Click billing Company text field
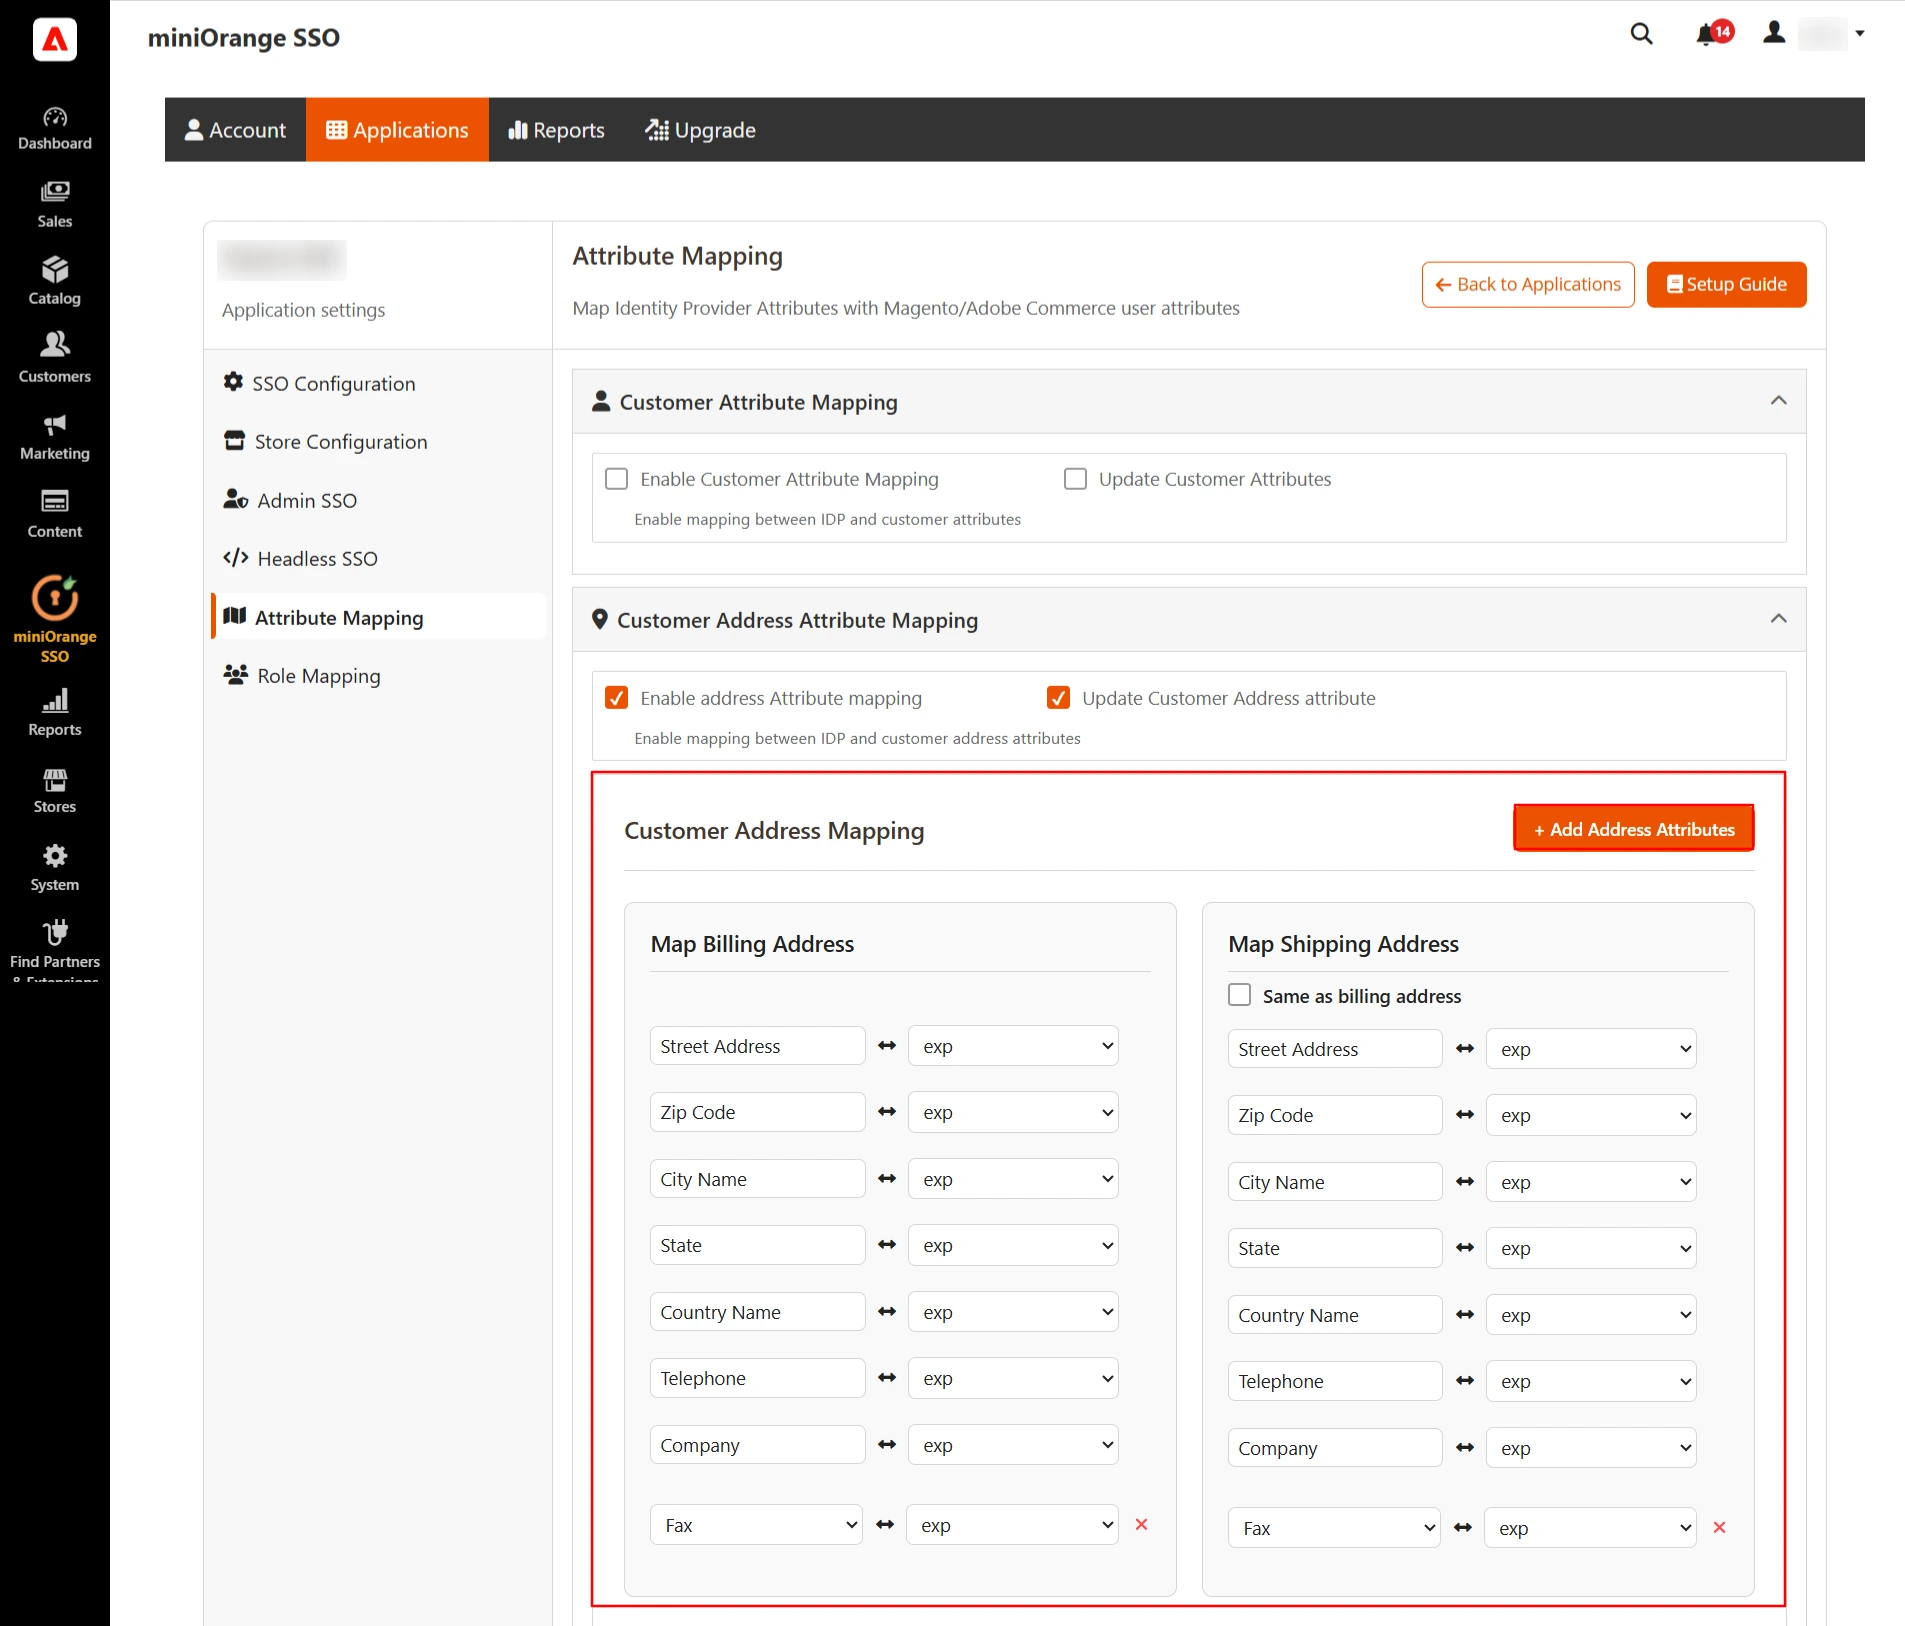The image size is (1905, 1626). pos(757,1445)
